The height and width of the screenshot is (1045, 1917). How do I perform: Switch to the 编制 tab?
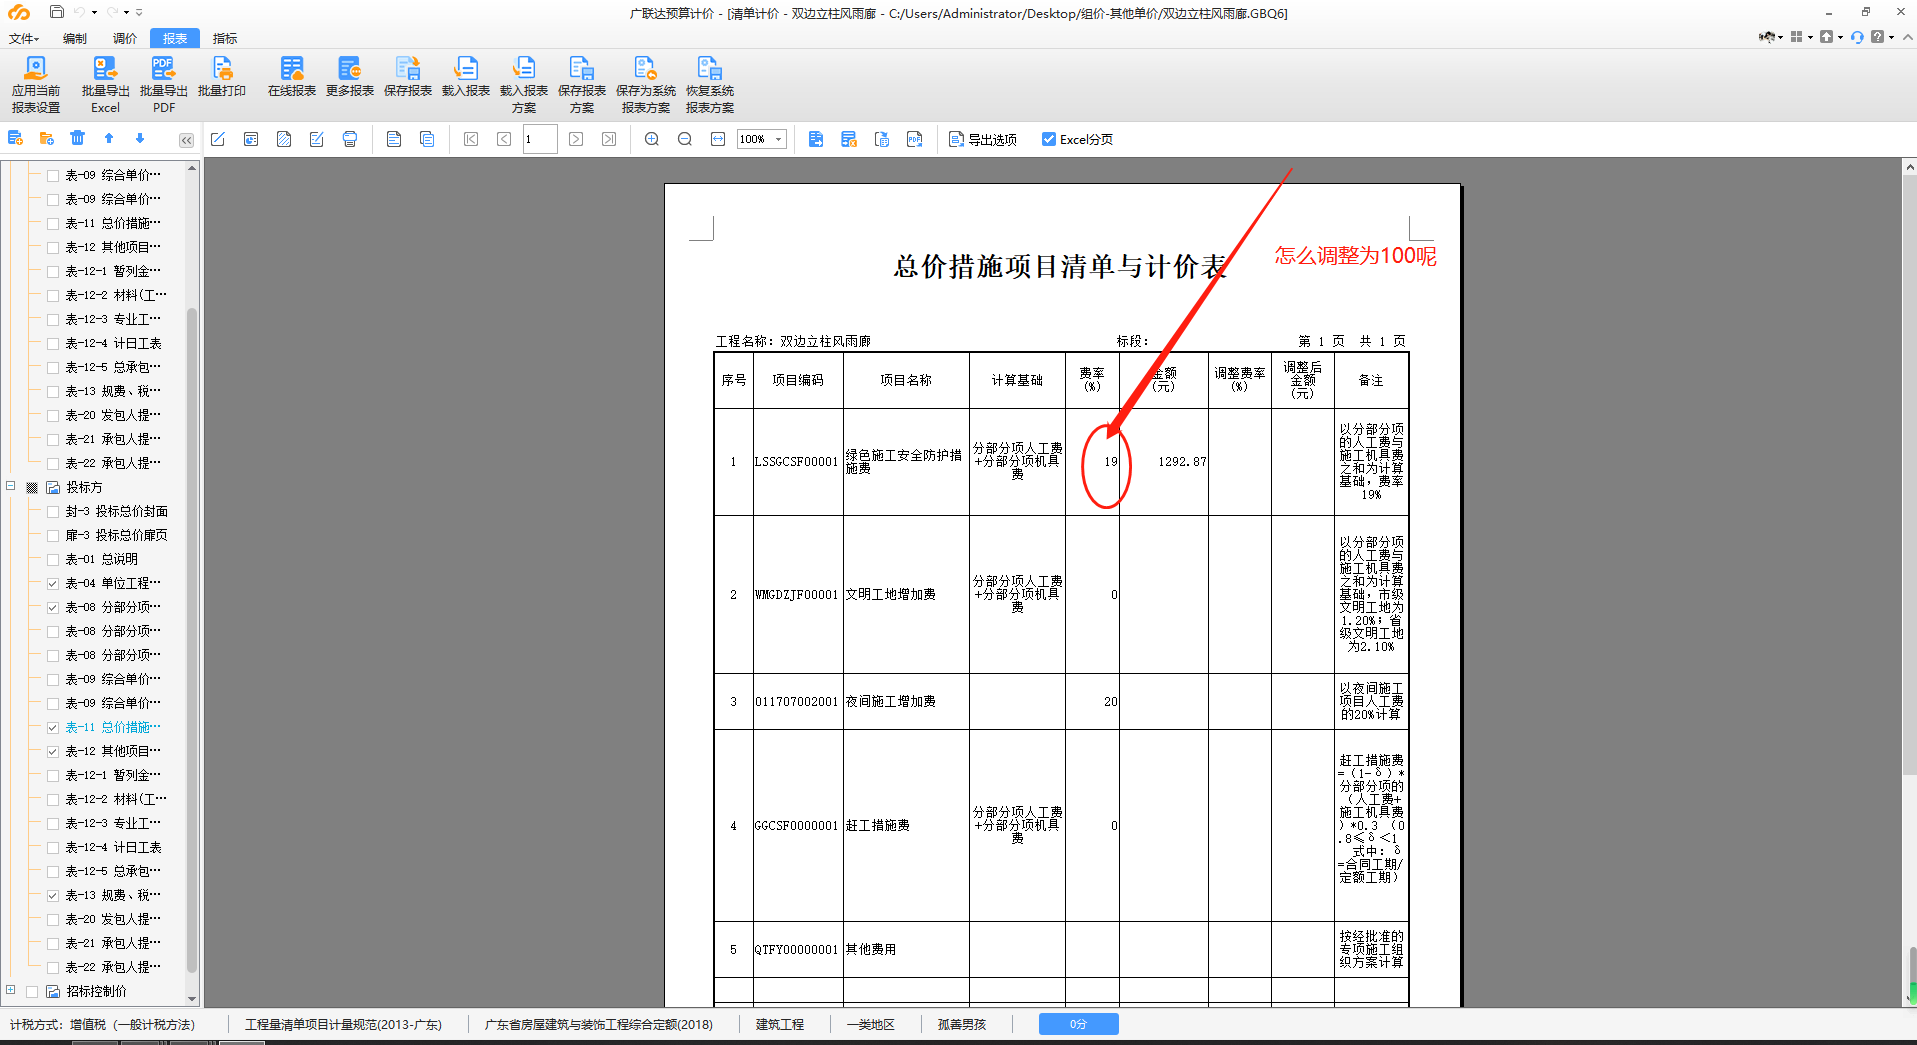tap(75, 38)
